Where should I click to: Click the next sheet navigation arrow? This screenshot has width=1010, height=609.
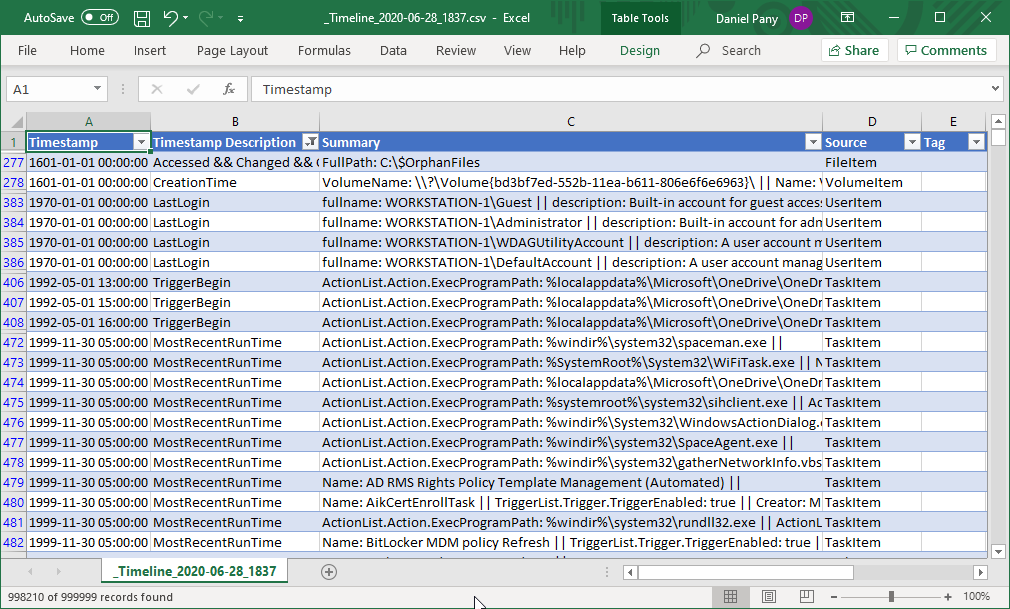58,572
